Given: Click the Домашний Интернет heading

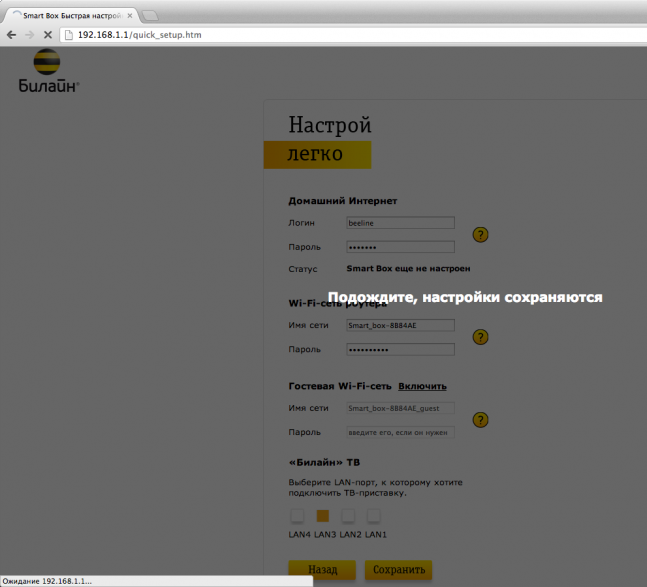Looking at the screenshot, I should [342, 201].
